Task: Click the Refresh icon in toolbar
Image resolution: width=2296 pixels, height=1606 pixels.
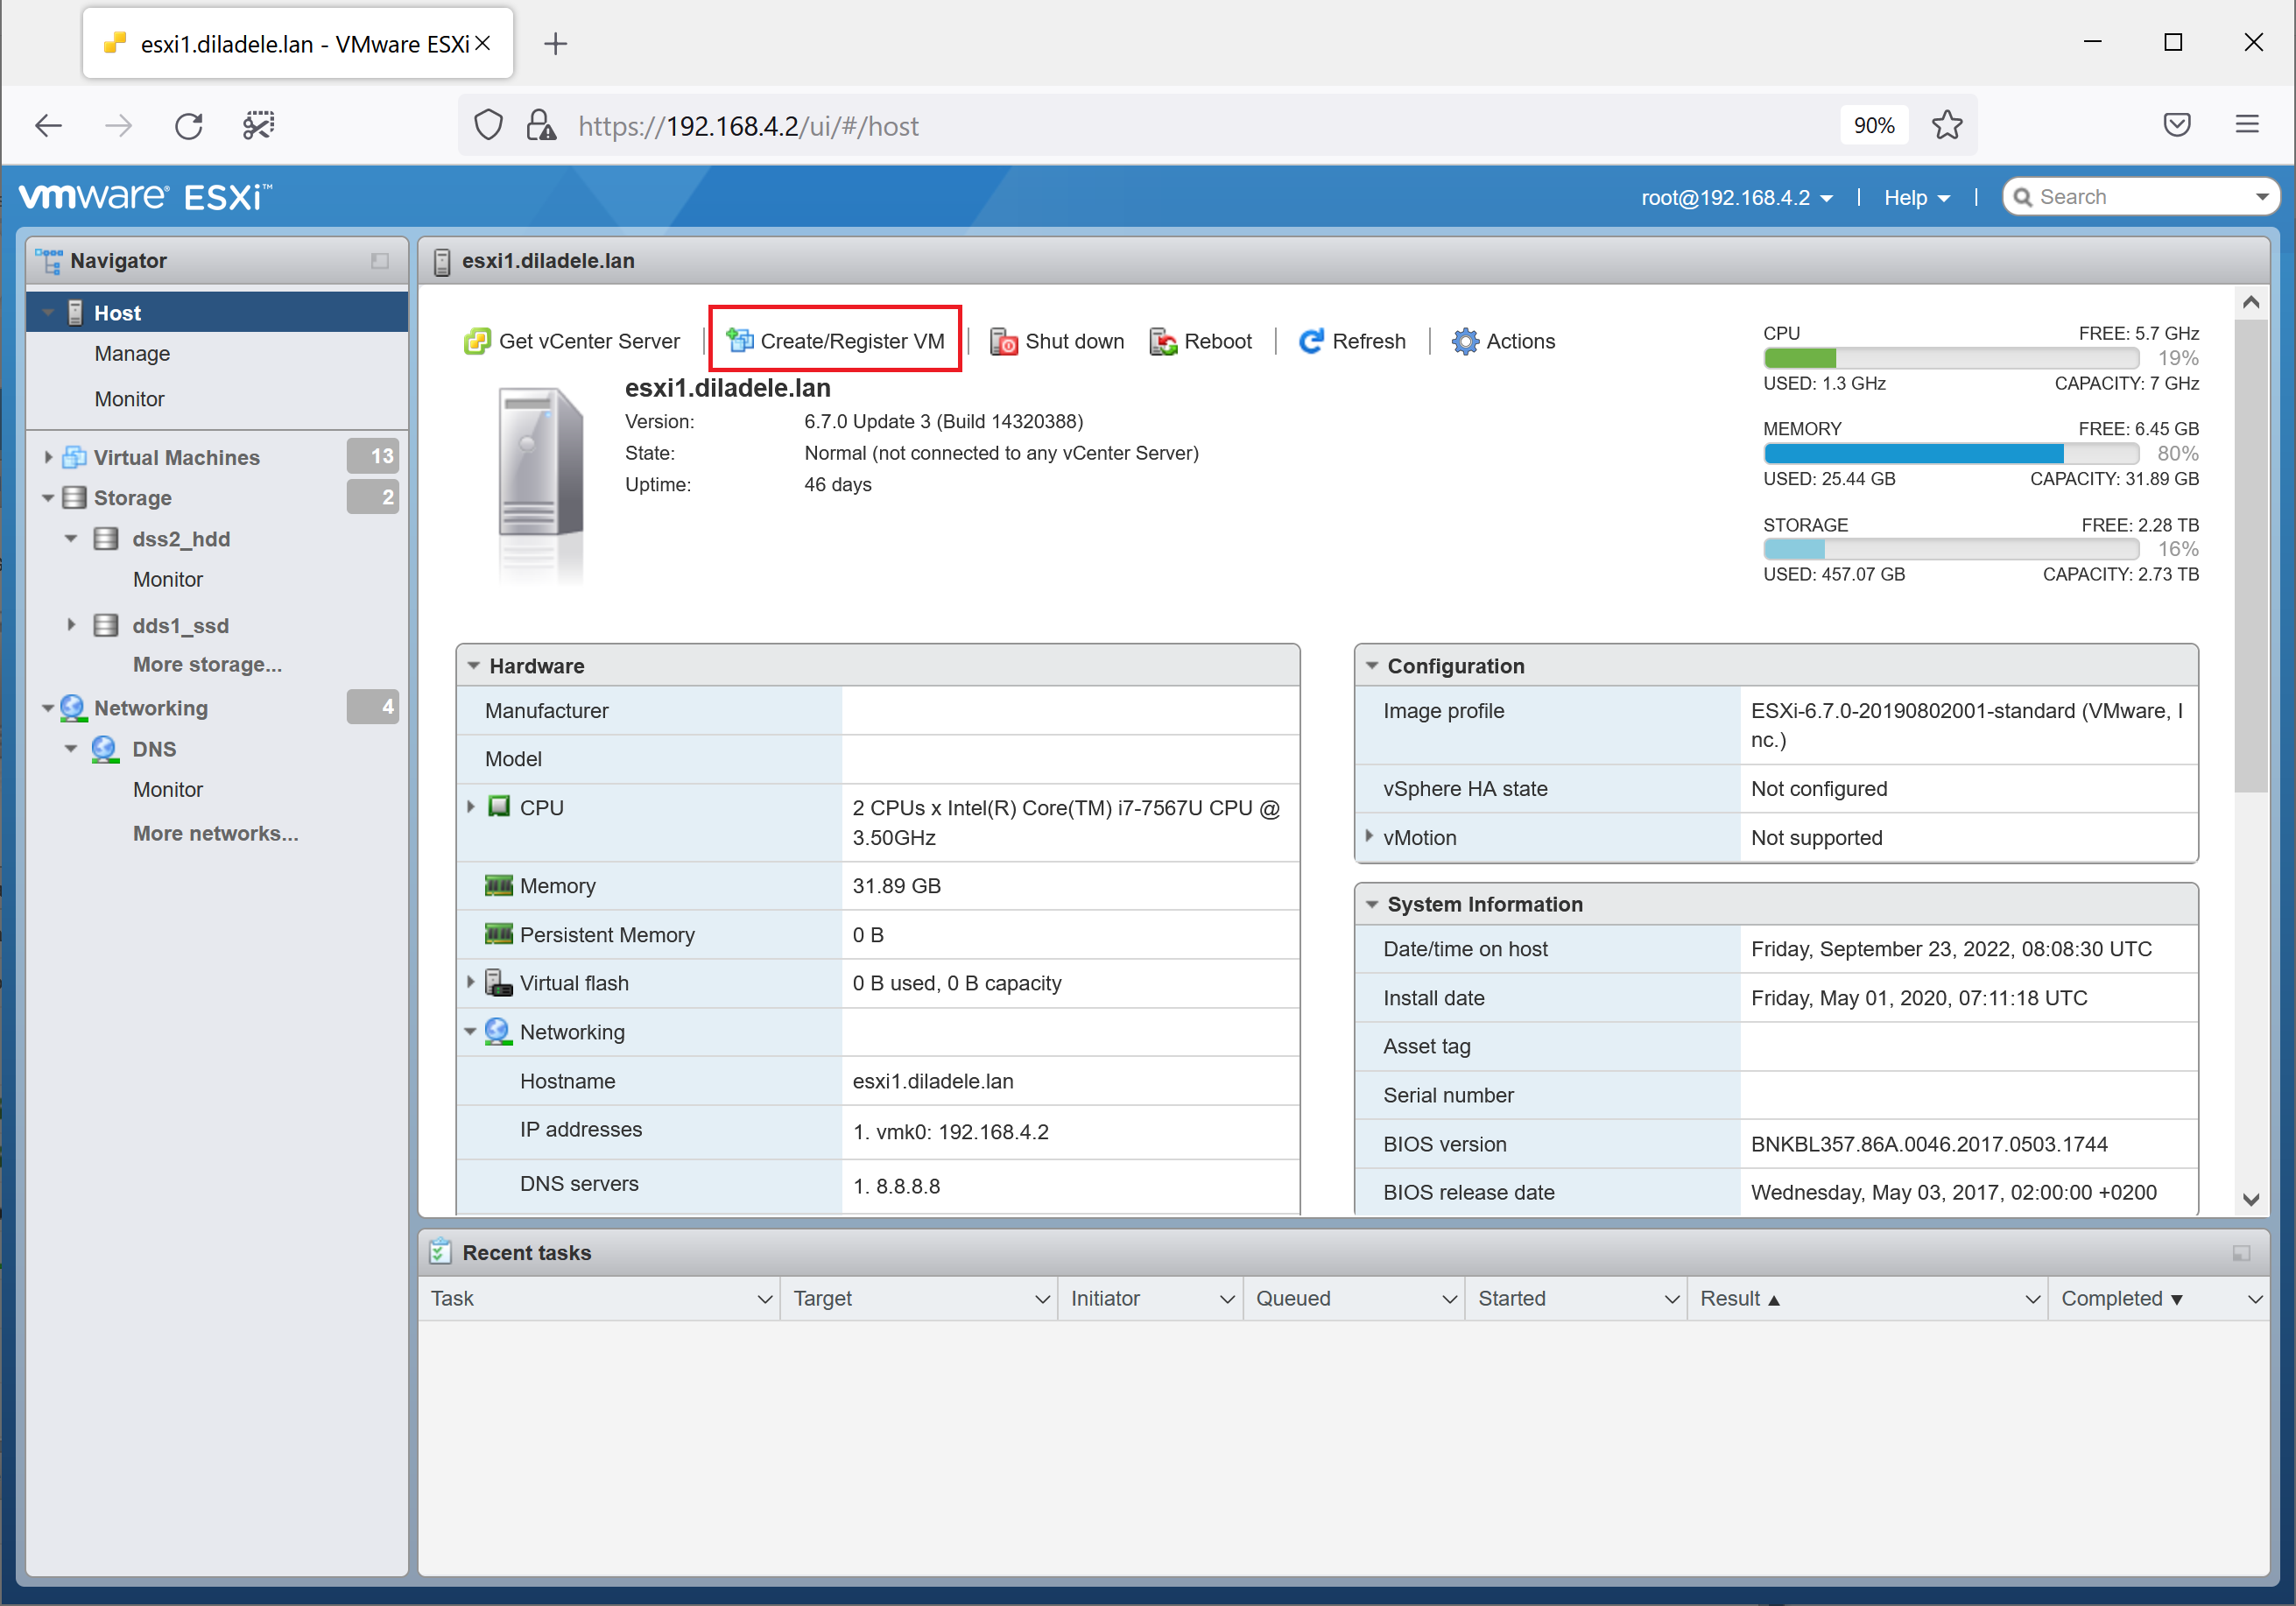Action: 1311,341
